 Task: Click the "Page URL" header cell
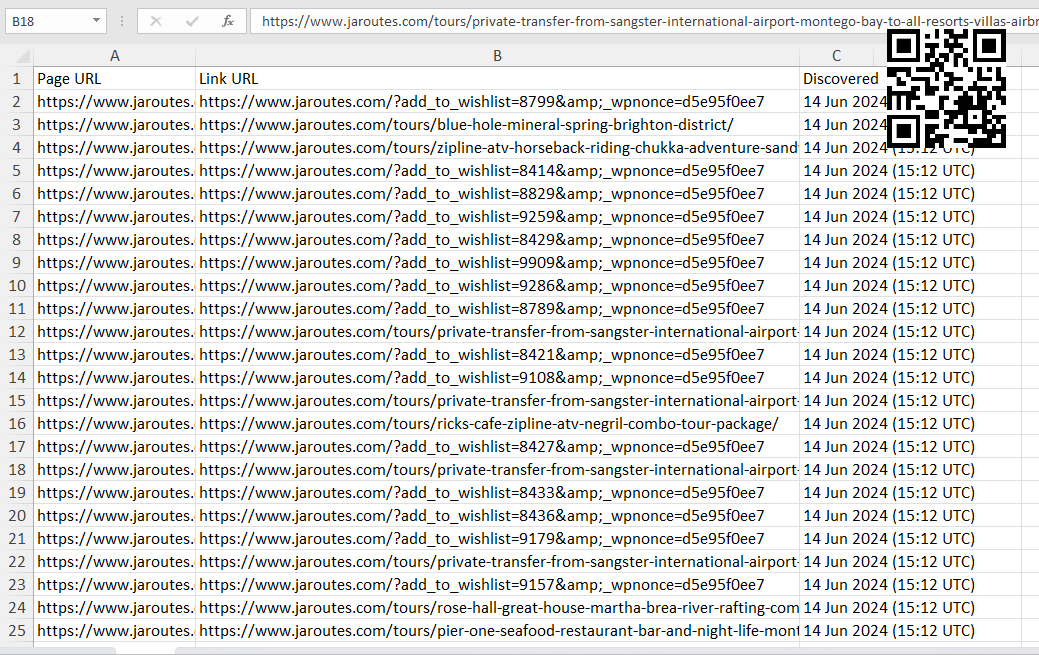pos(115,79)
